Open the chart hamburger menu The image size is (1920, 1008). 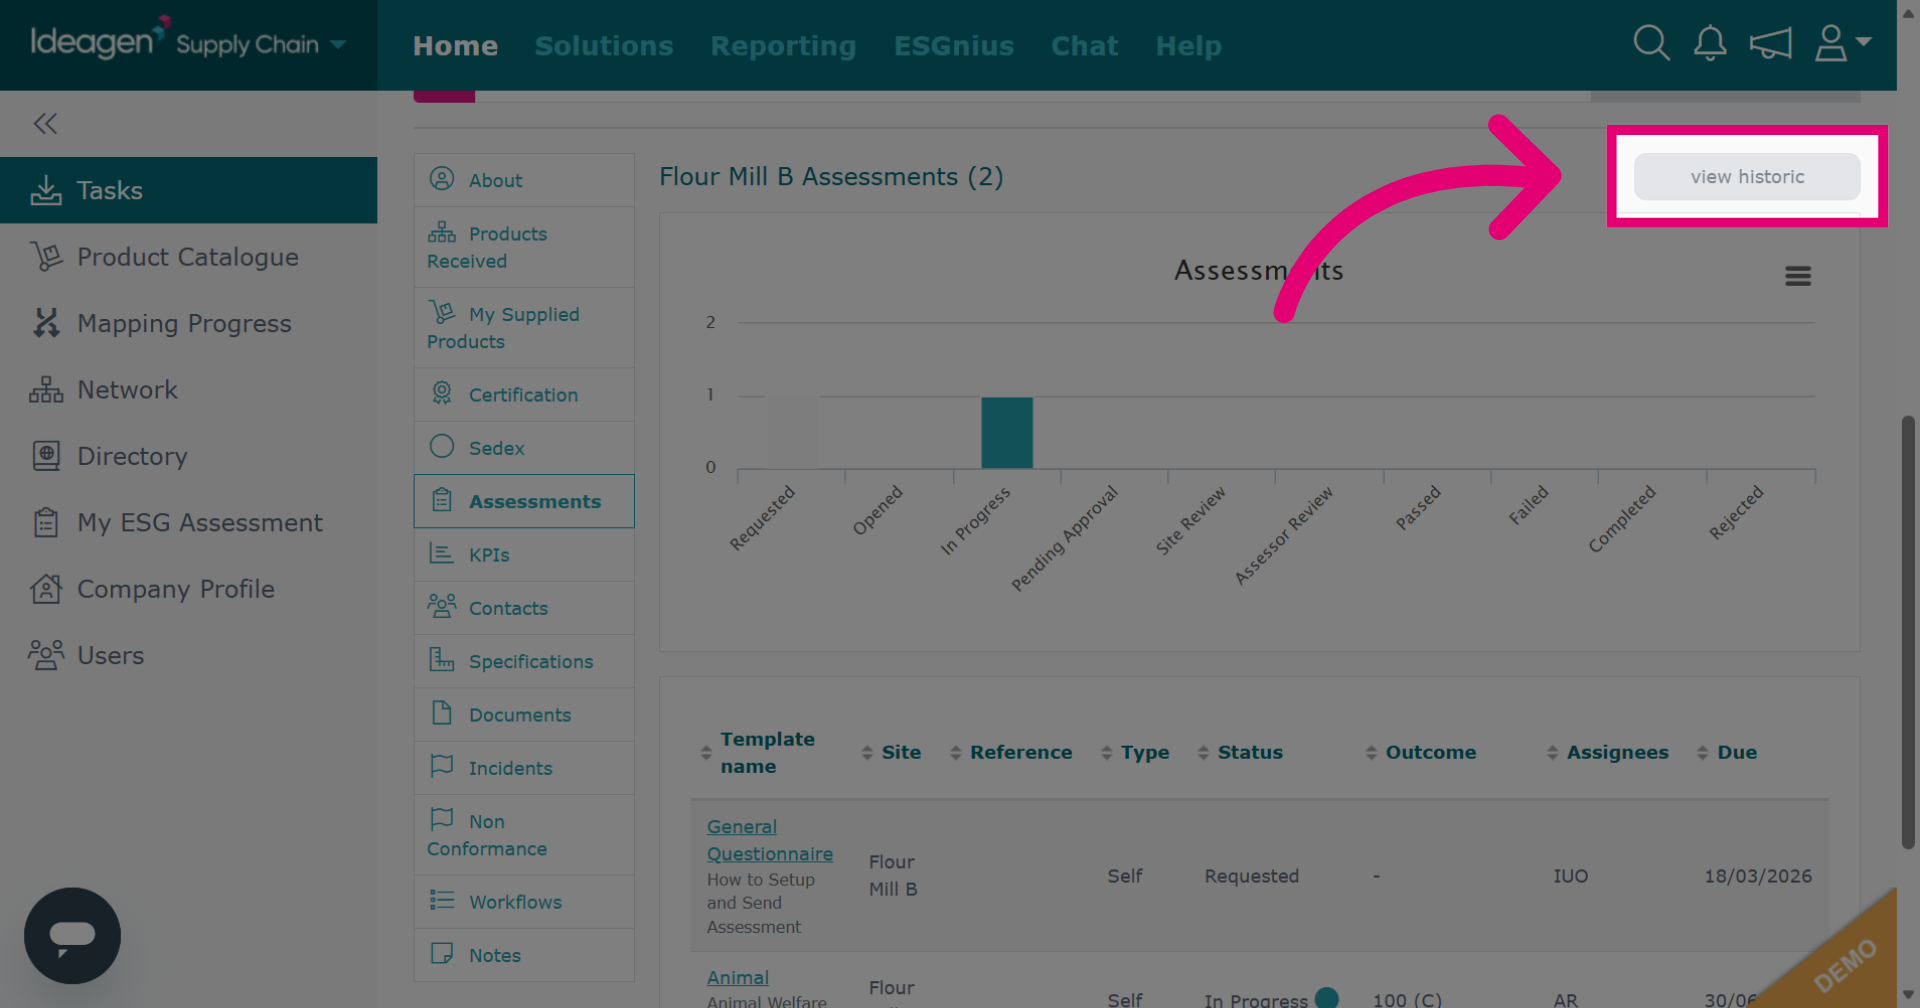point(1798,276)
